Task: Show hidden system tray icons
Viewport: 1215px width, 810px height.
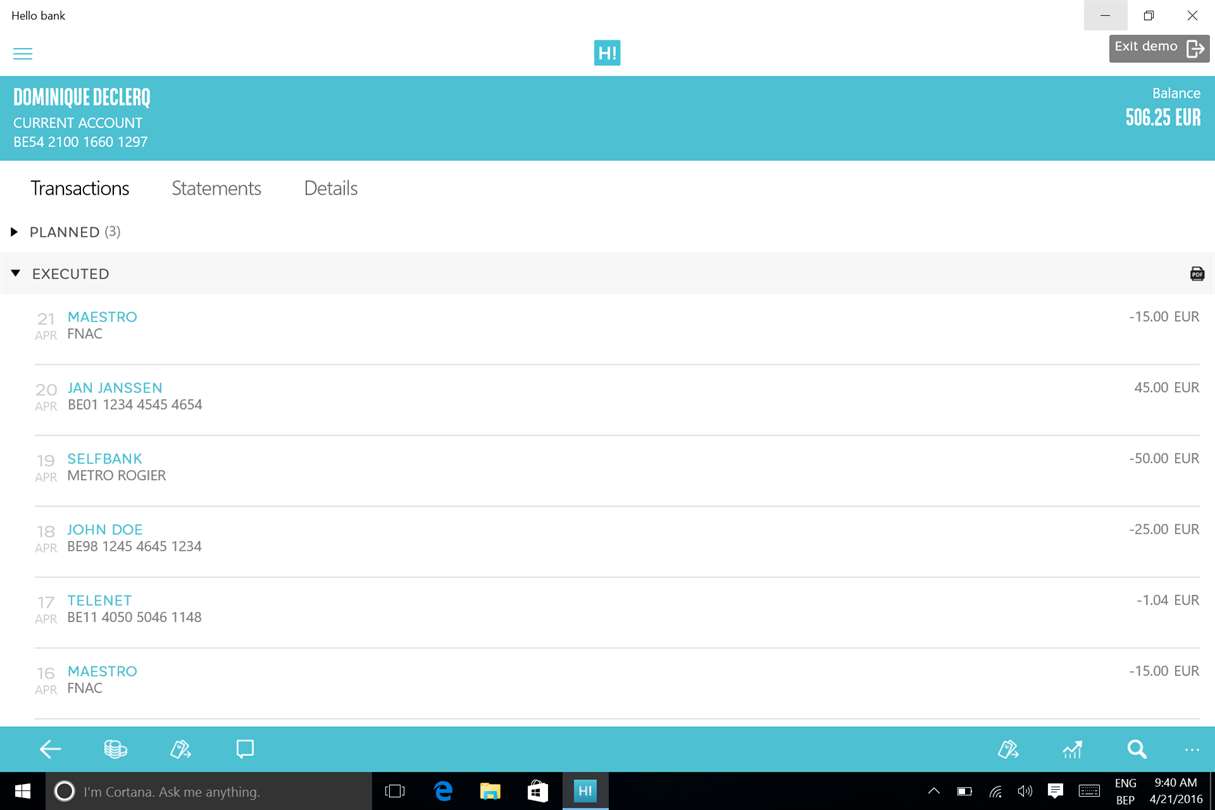Action: [934, 791]
